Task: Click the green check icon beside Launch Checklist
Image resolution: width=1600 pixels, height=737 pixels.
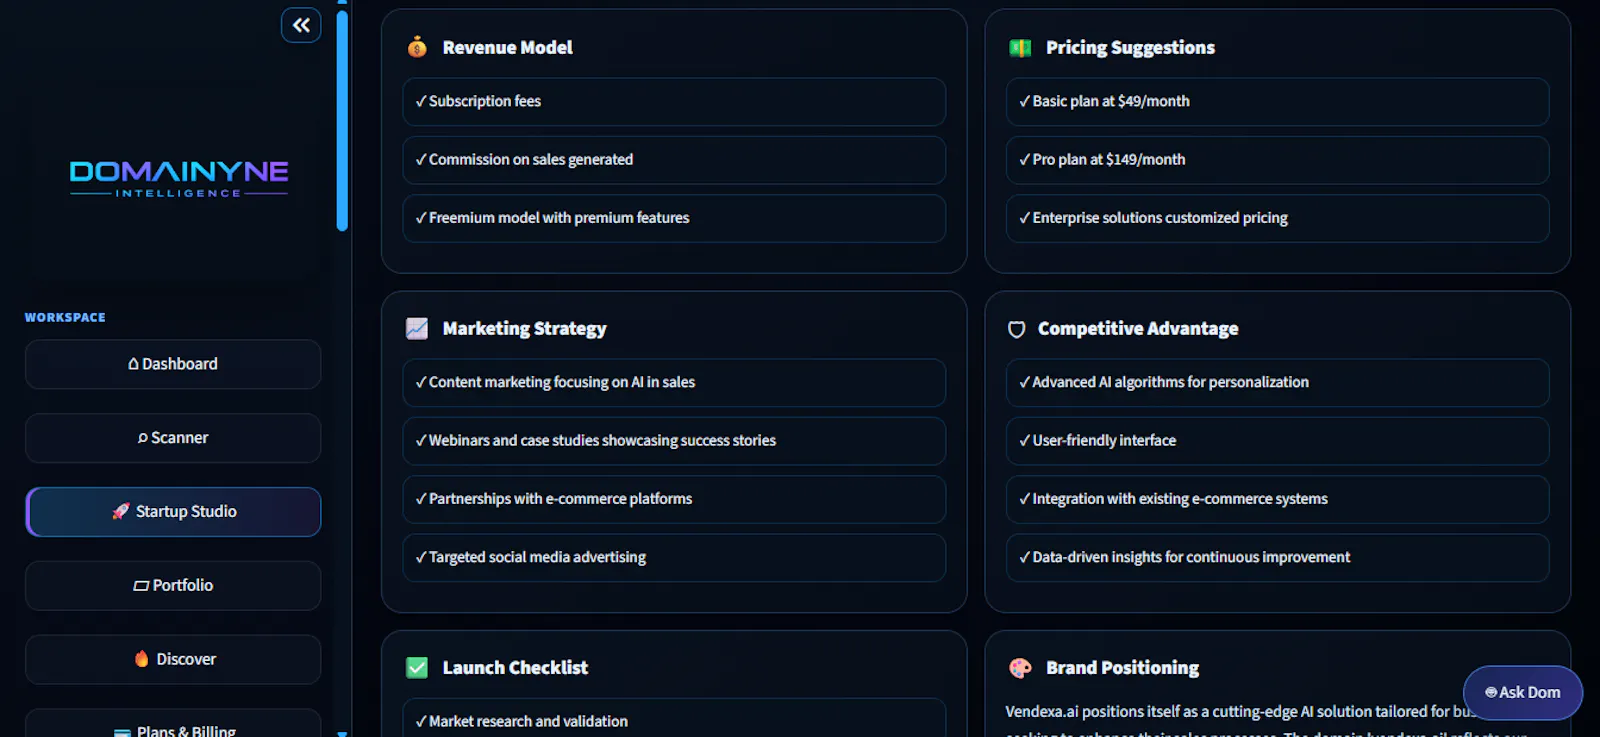Action: [x=417, y=668]
